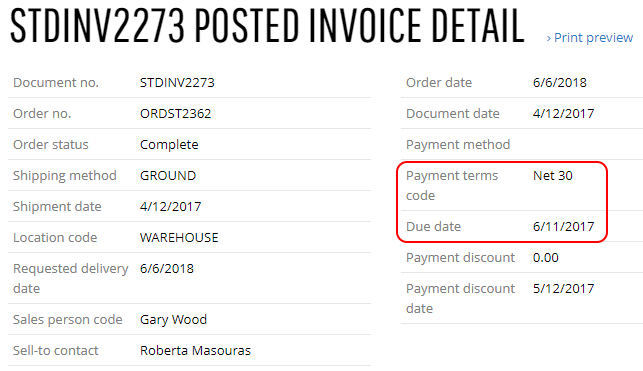
Task: Click order number ORDST2362
Action: pos(176,114)
